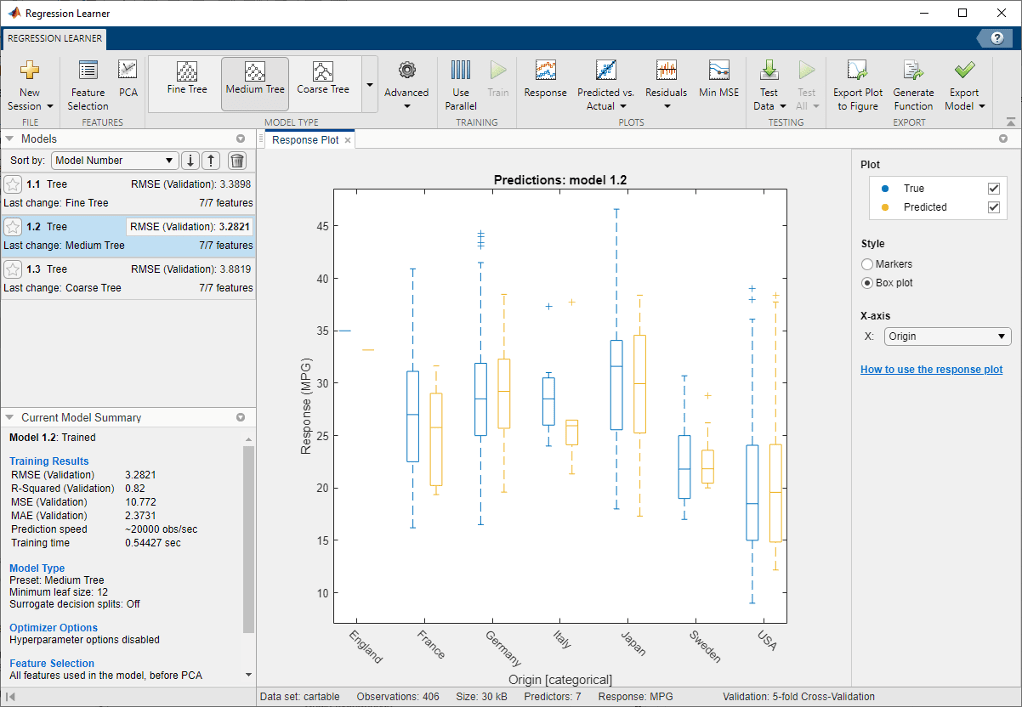Open the New Session menu
This screenshot has height=707, width=1022.
tap(29, 86)
